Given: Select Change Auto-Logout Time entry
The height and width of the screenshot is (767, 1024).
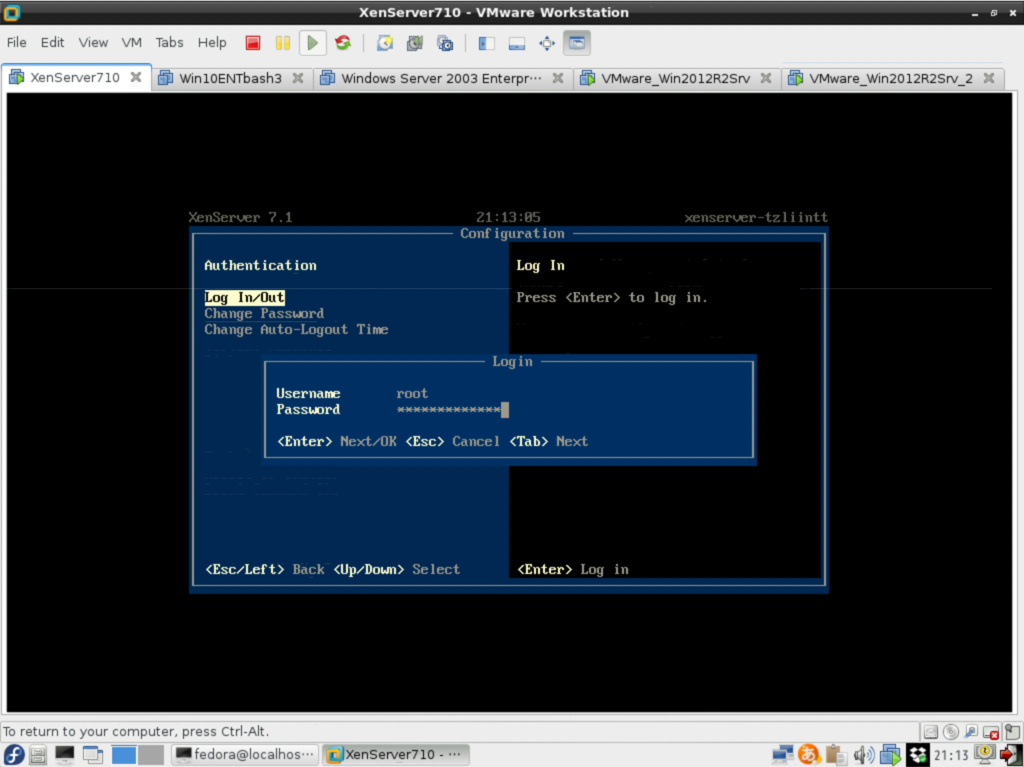Looking at the screenshot, I should 296,329.
